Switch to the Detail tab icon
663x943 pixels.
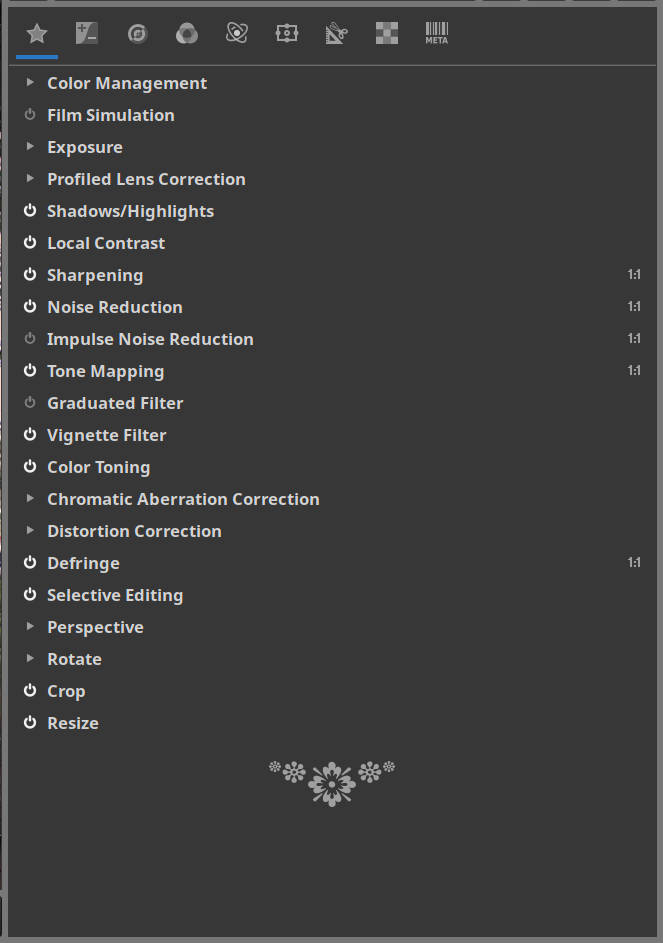click(137, 34)
